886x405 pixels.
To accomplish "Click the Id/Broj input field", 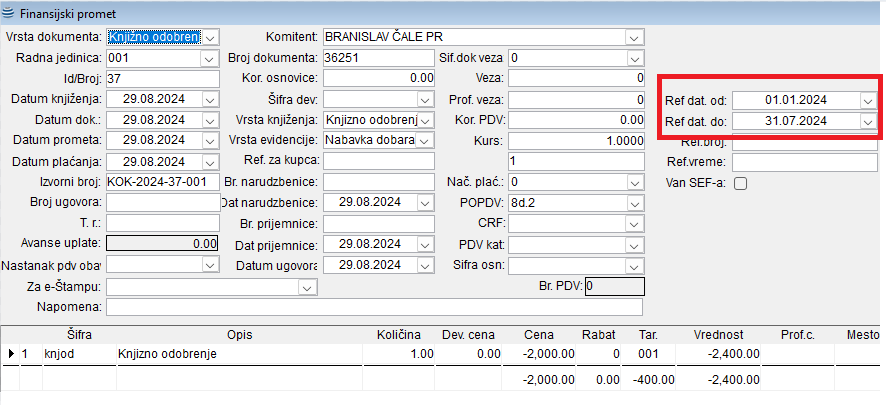I will coord(161,79).
